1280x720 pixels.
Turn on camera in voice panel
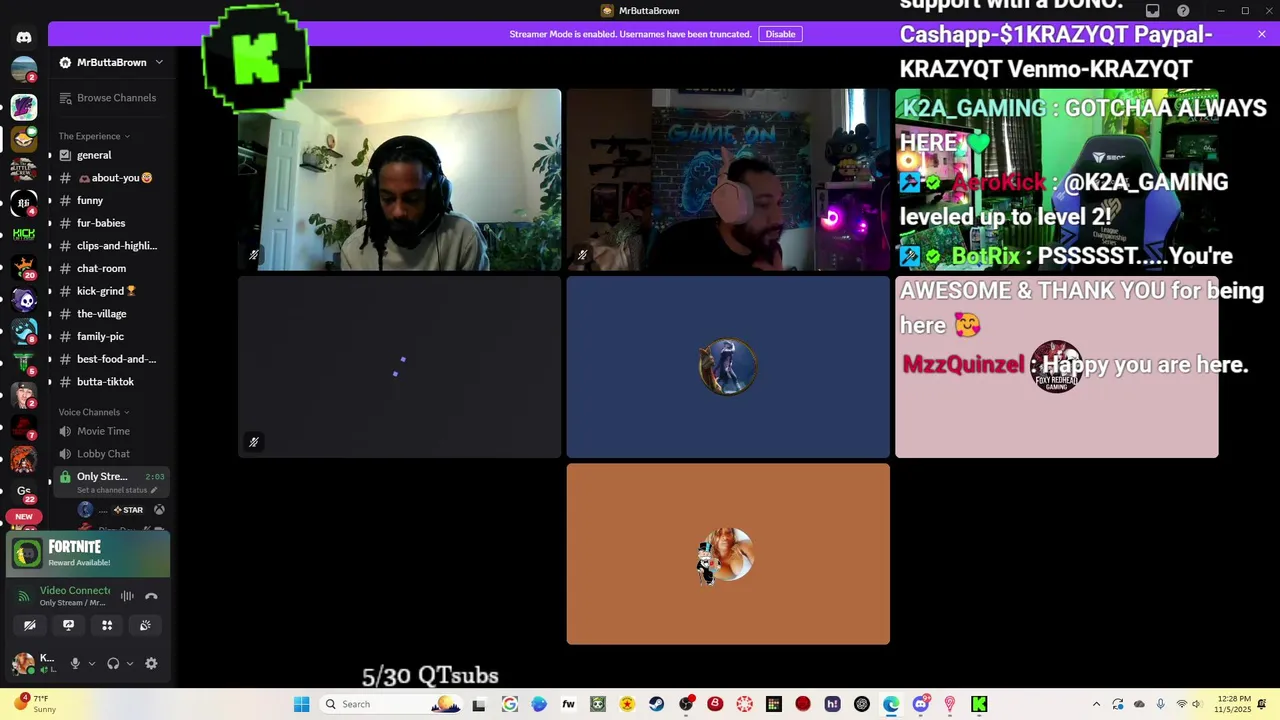coord(30,625)
